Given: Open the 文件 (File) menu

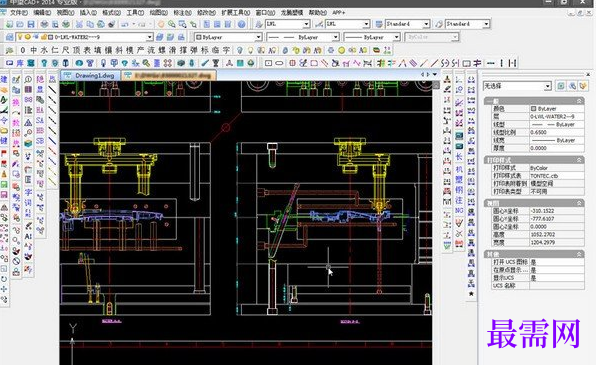Looking at the screenshot, I should tap(19, 13).
